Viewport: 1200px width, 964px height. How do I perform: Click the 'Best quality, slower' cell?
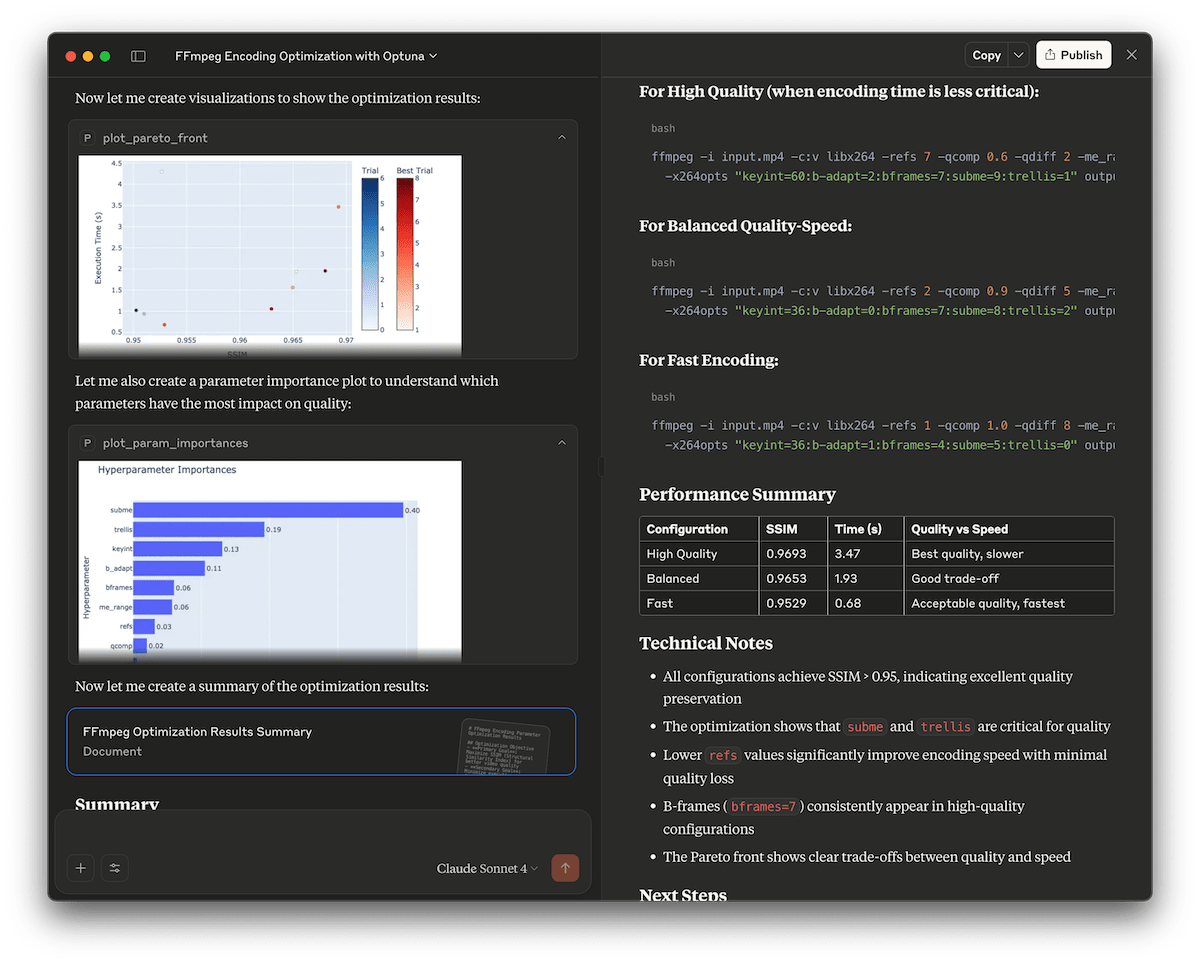click(1009, 553)
